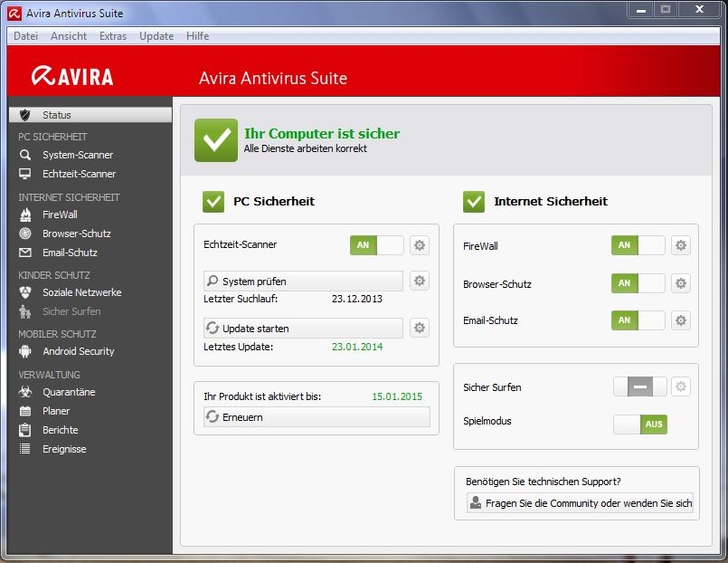Click the Status shield icon in sidebar

pyautogui.click(x=25, y=115)
